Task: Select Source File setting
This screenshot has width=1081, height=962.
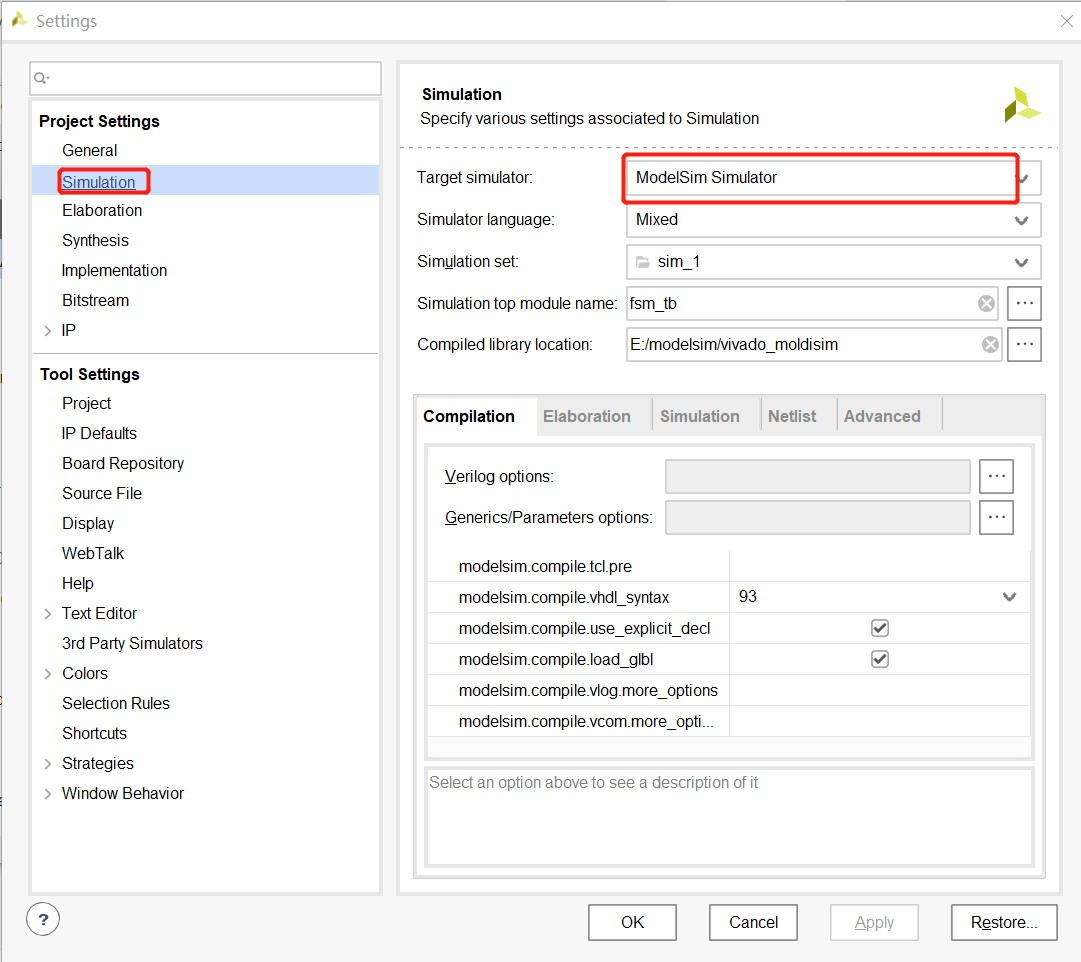Action: (101, 493)
